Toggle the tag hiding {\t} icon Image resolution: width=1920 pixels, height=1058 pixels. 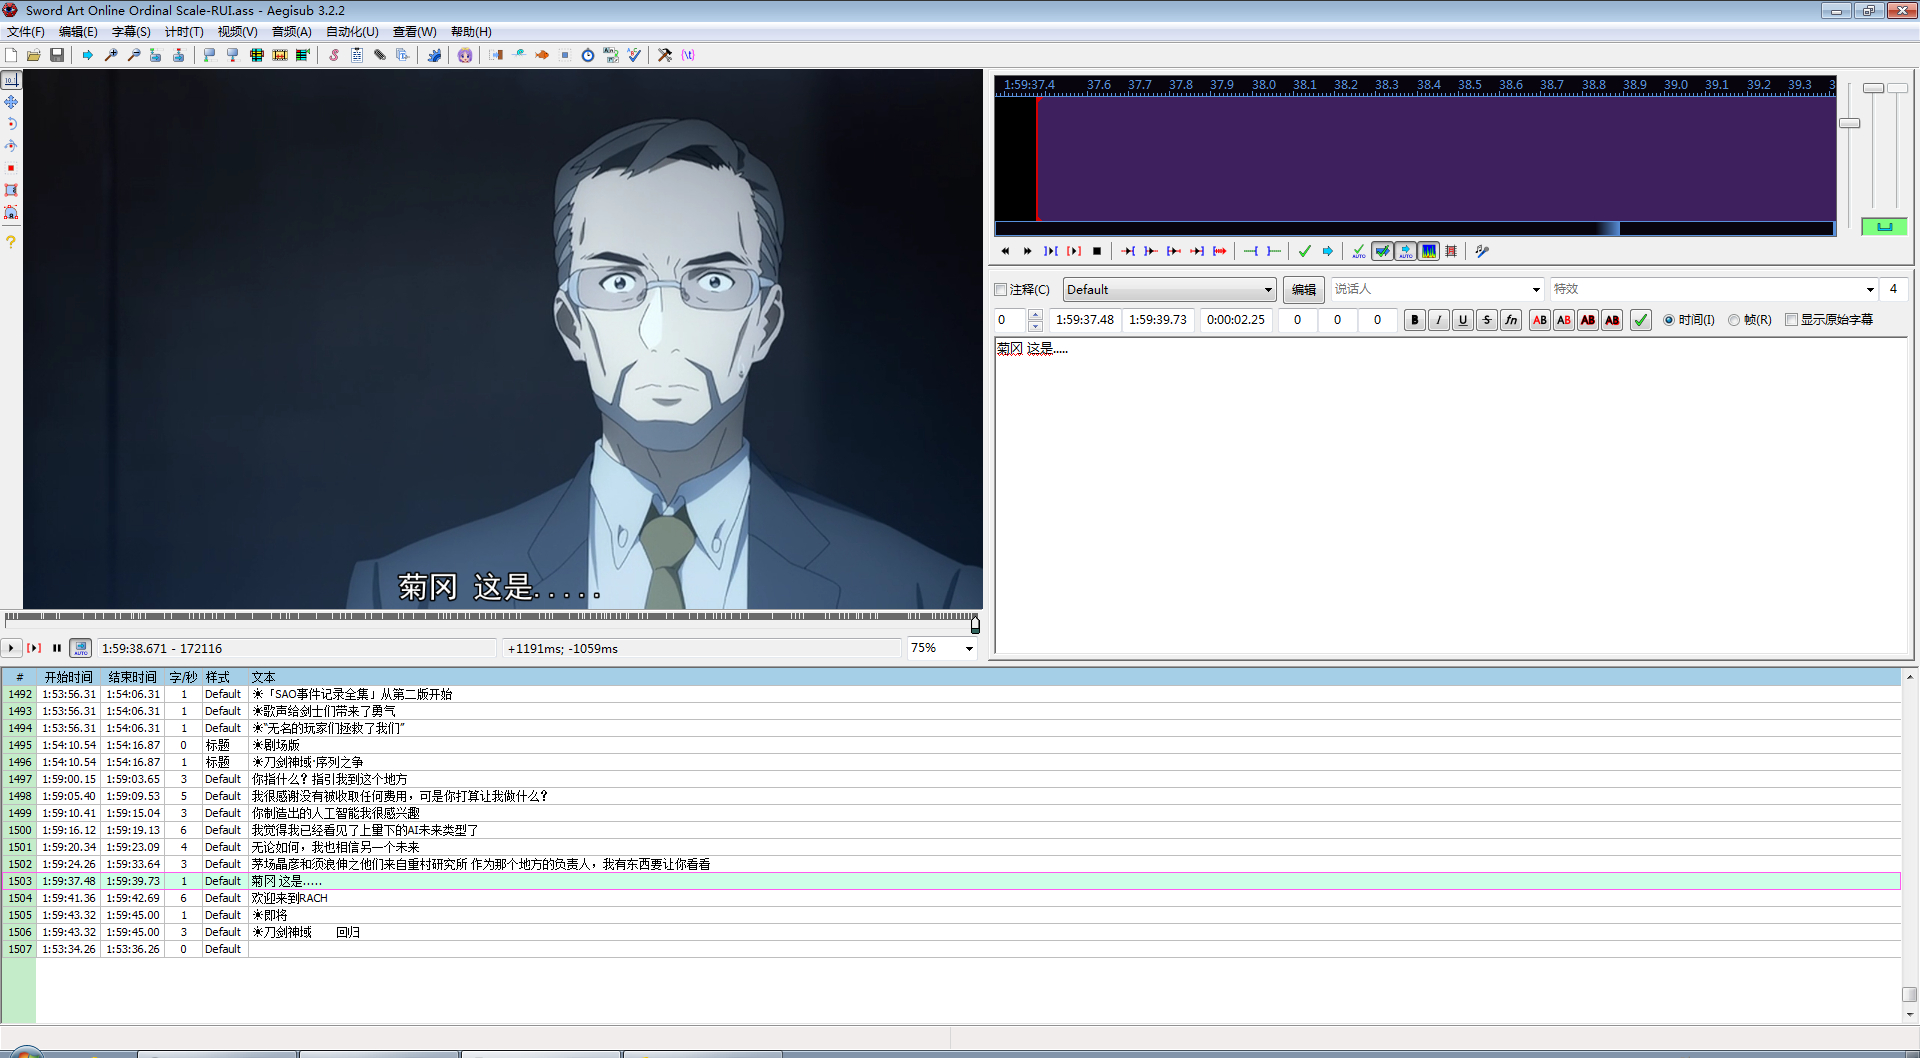coord(688,55)
